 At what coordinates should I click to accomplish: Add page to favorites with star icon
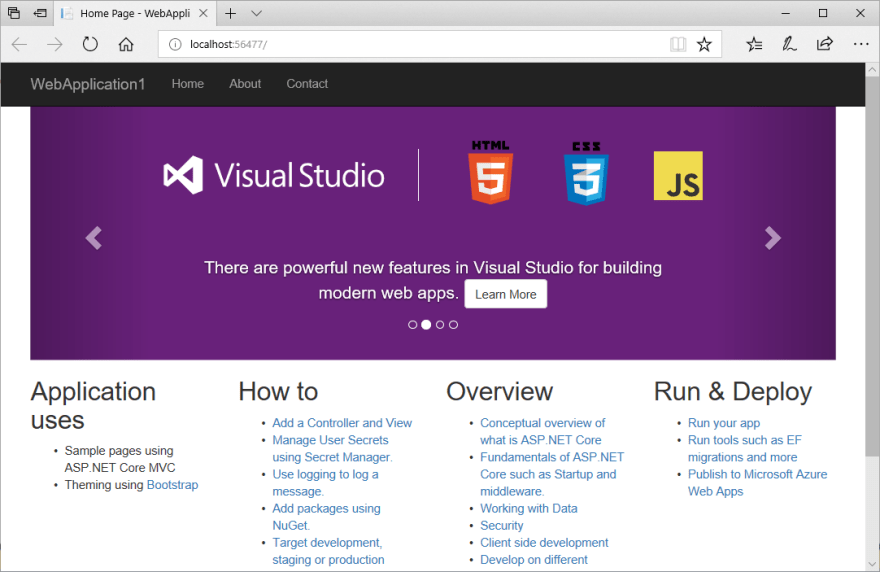pos(704,44)
